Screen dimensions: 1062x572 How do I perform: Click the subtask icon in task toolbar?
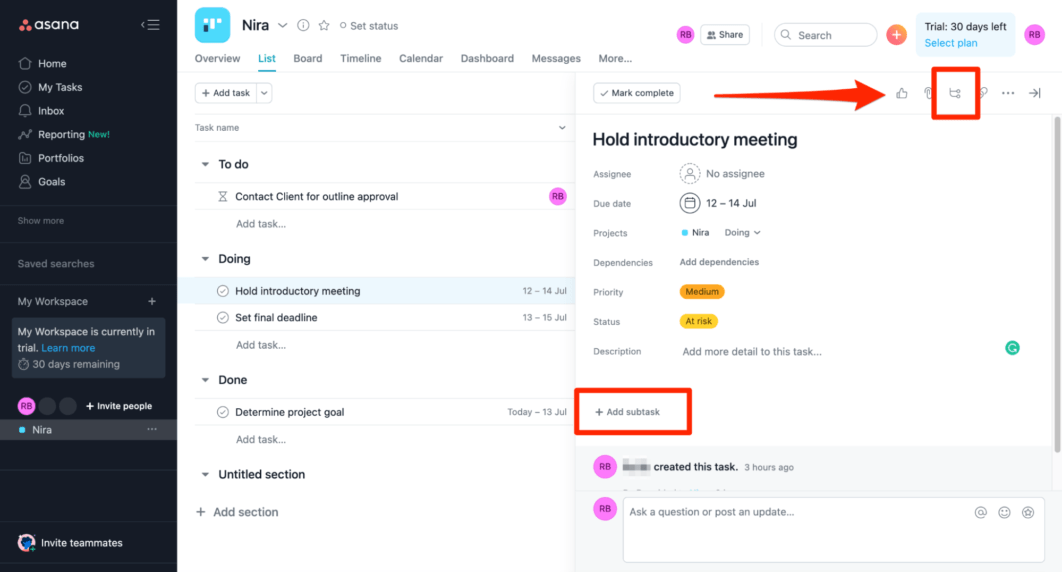pos(955,93)
